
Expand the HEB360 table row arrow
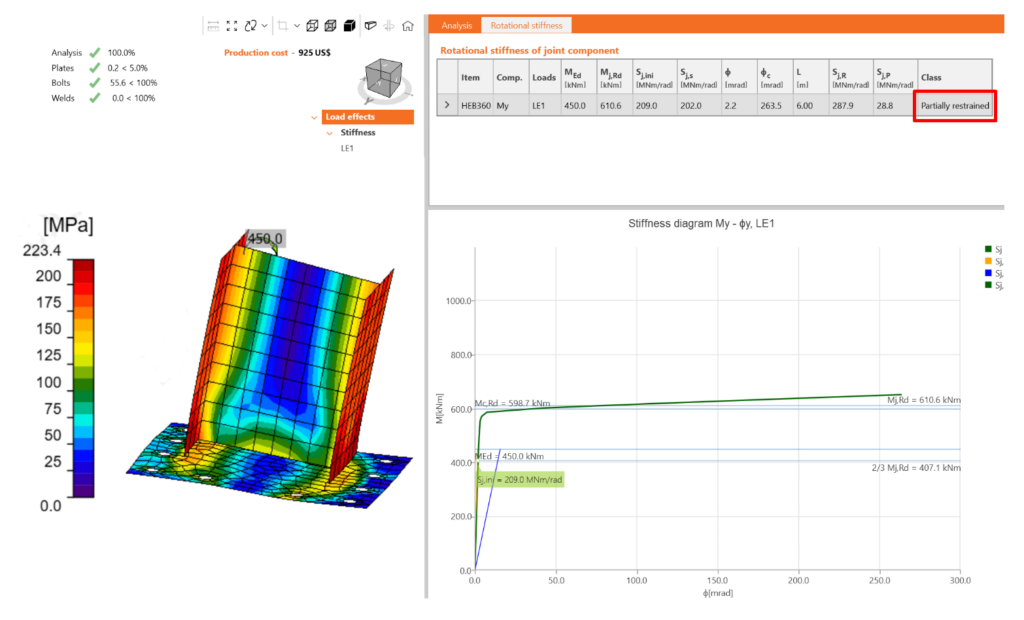[x=446, y=104]
